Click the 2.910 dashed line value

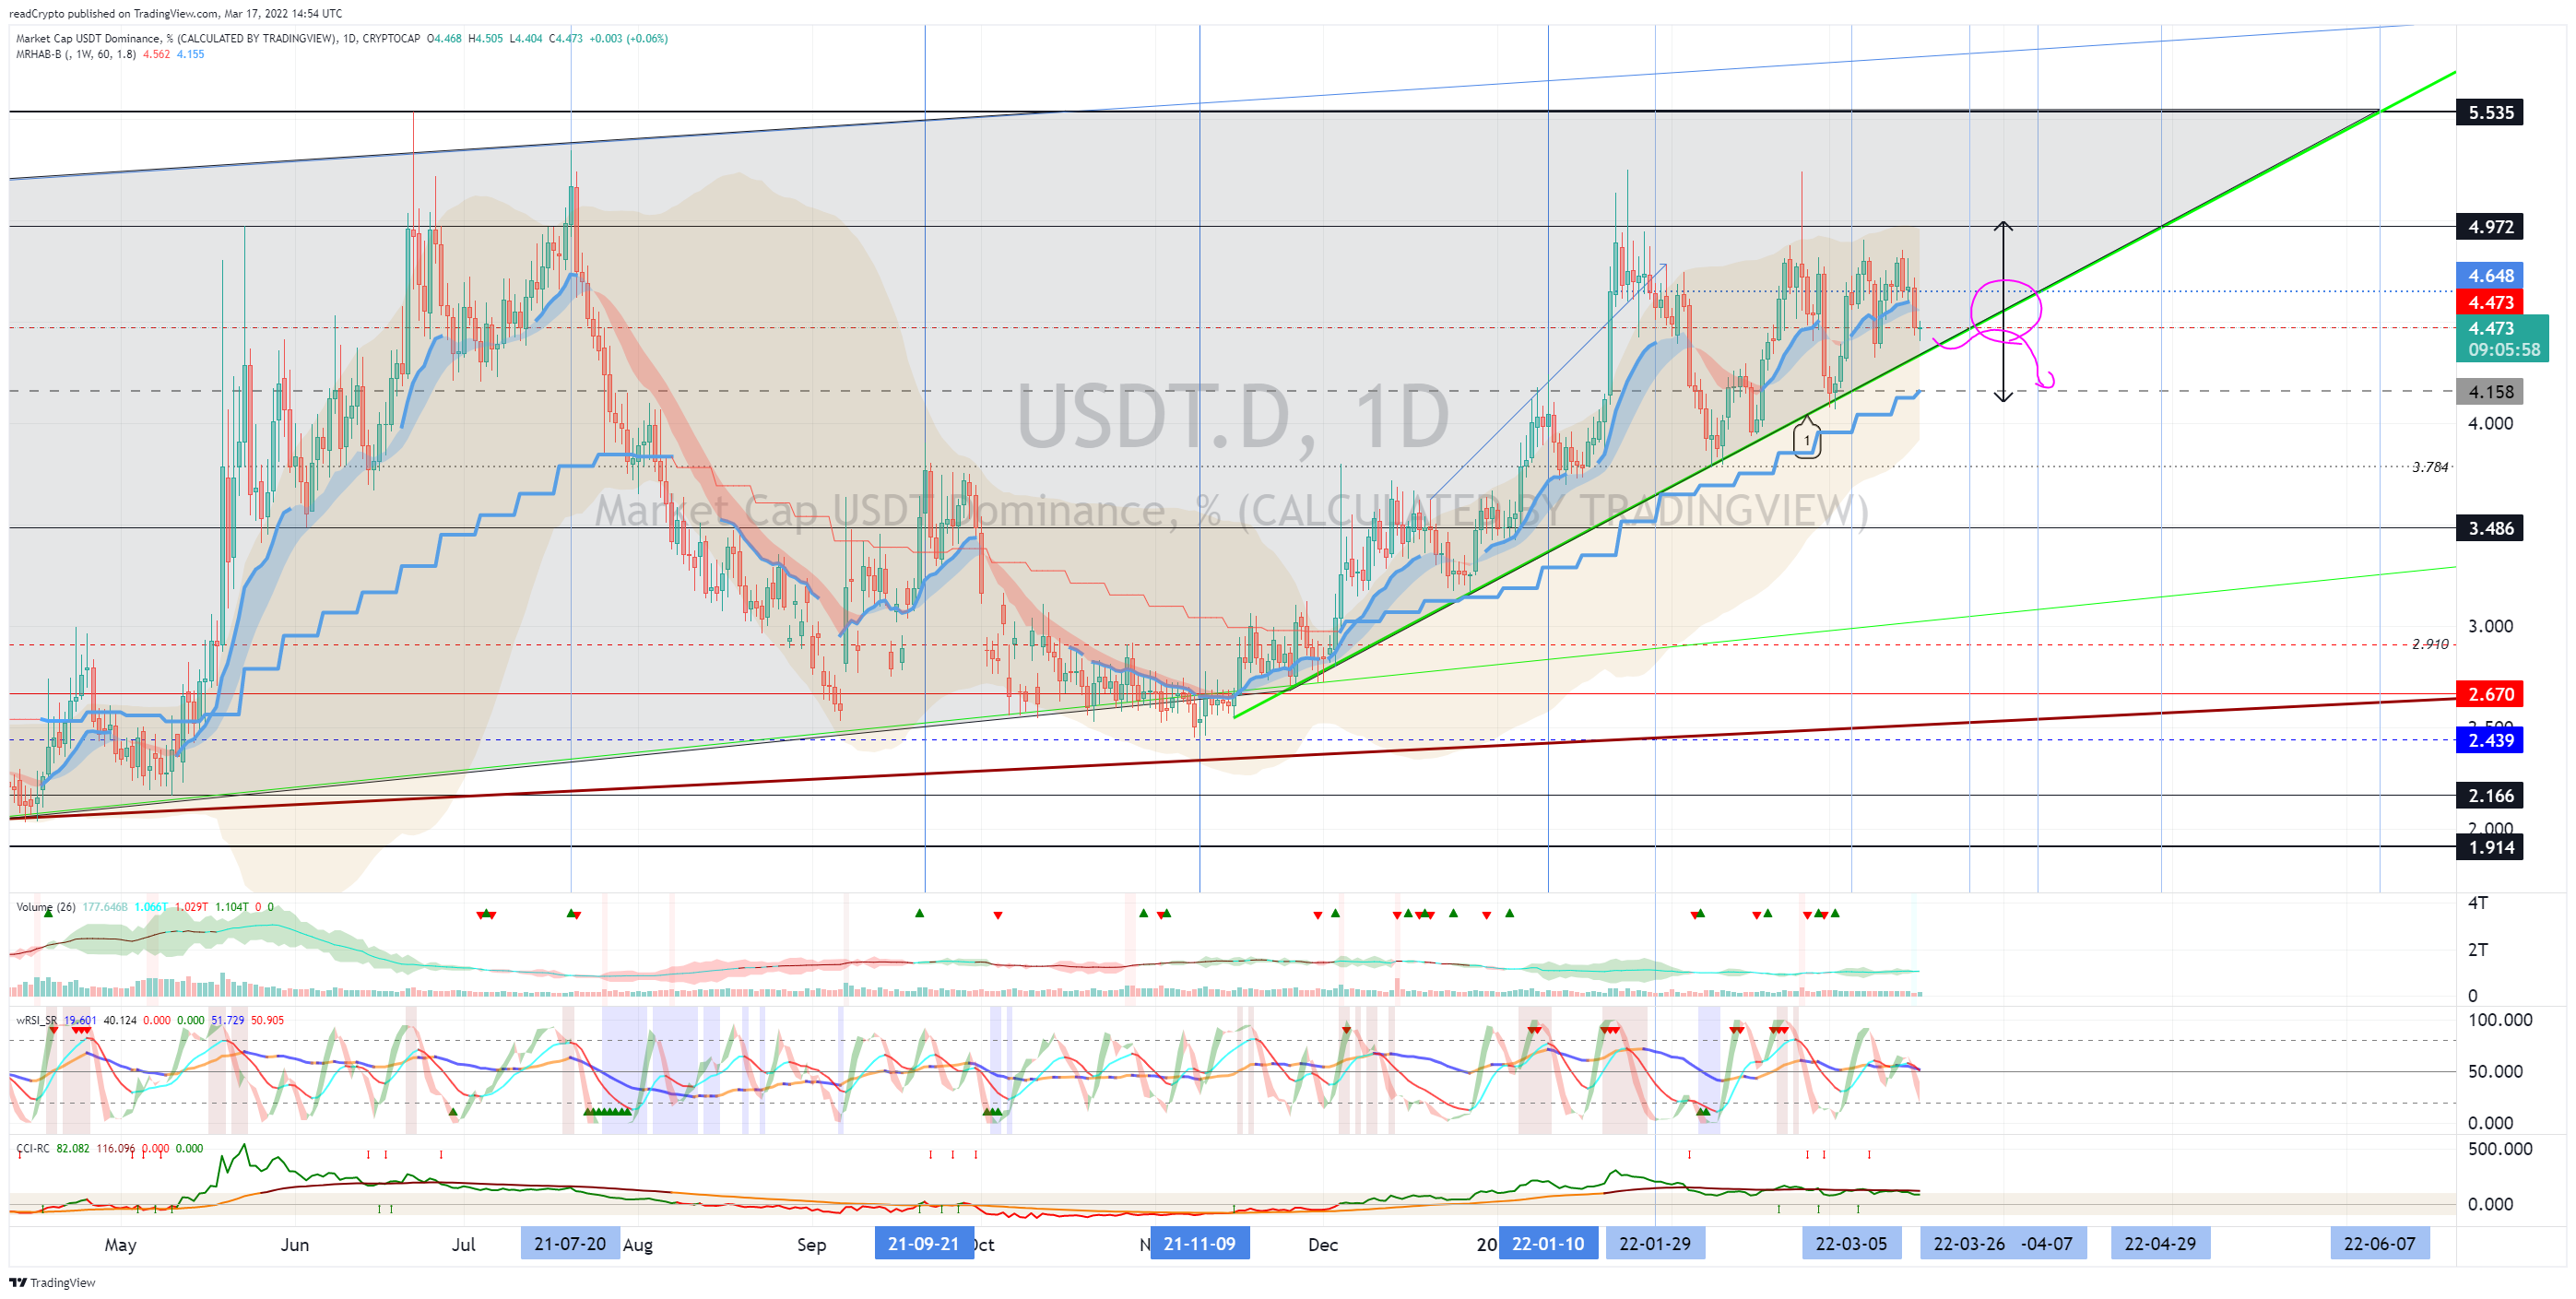2430,644
